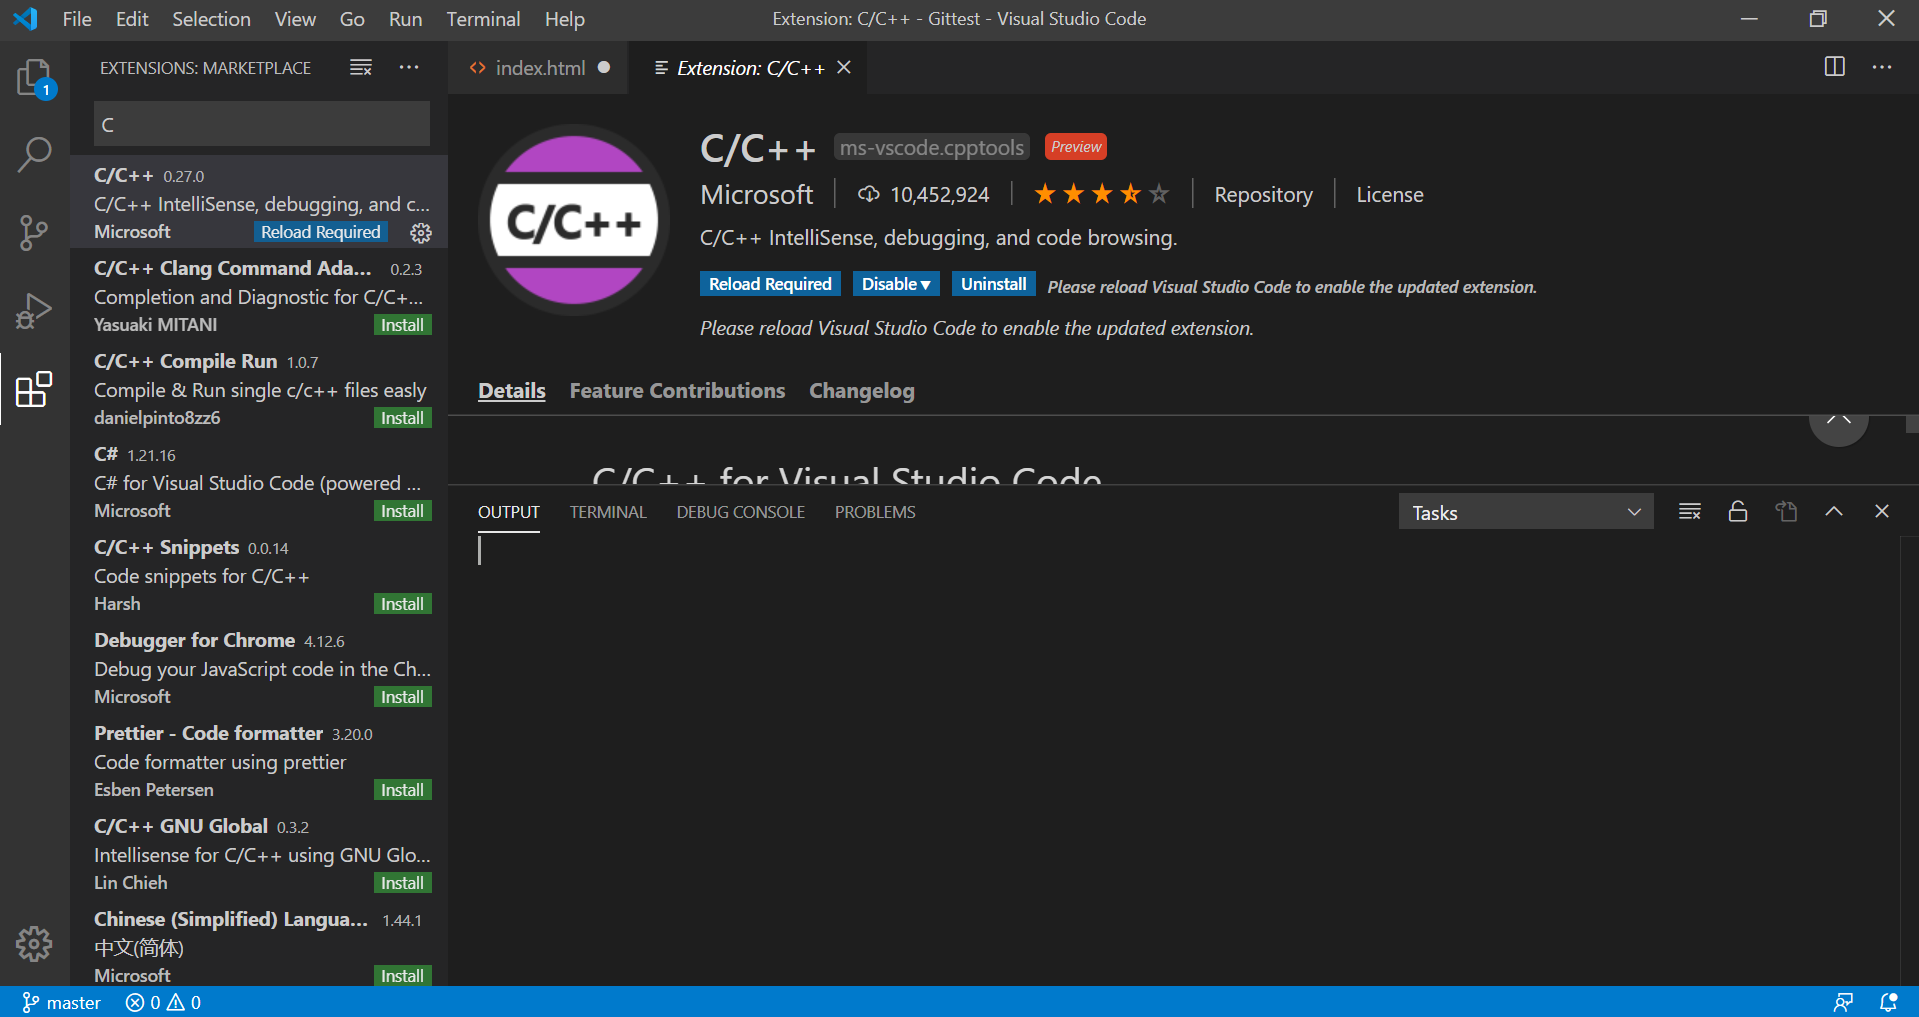Split the editor to the right
The image size is (1919, 1017).
[1834, 67]
